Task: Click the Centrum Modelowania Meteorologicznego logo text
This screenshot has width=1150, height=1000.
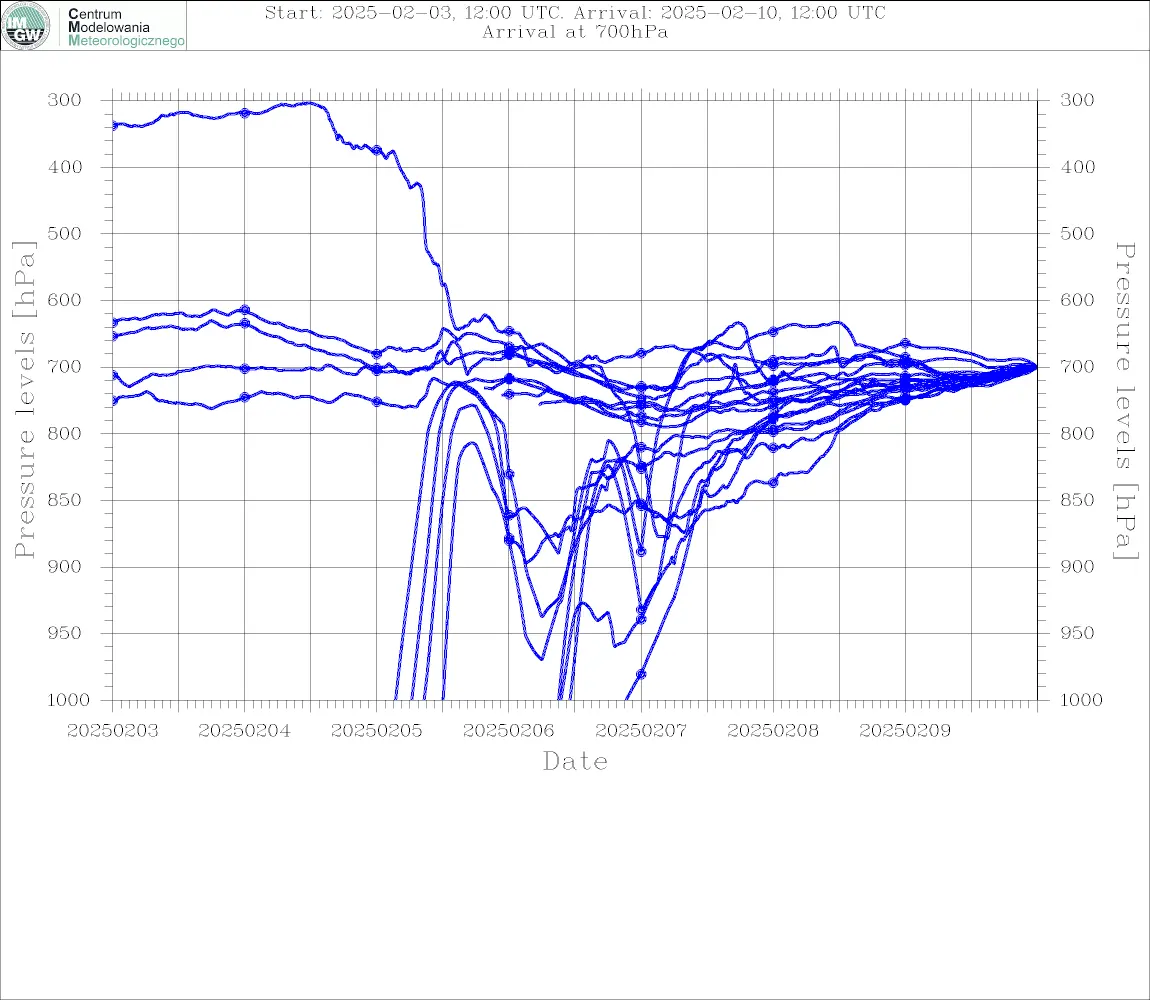Action: [x=126, y=27]
